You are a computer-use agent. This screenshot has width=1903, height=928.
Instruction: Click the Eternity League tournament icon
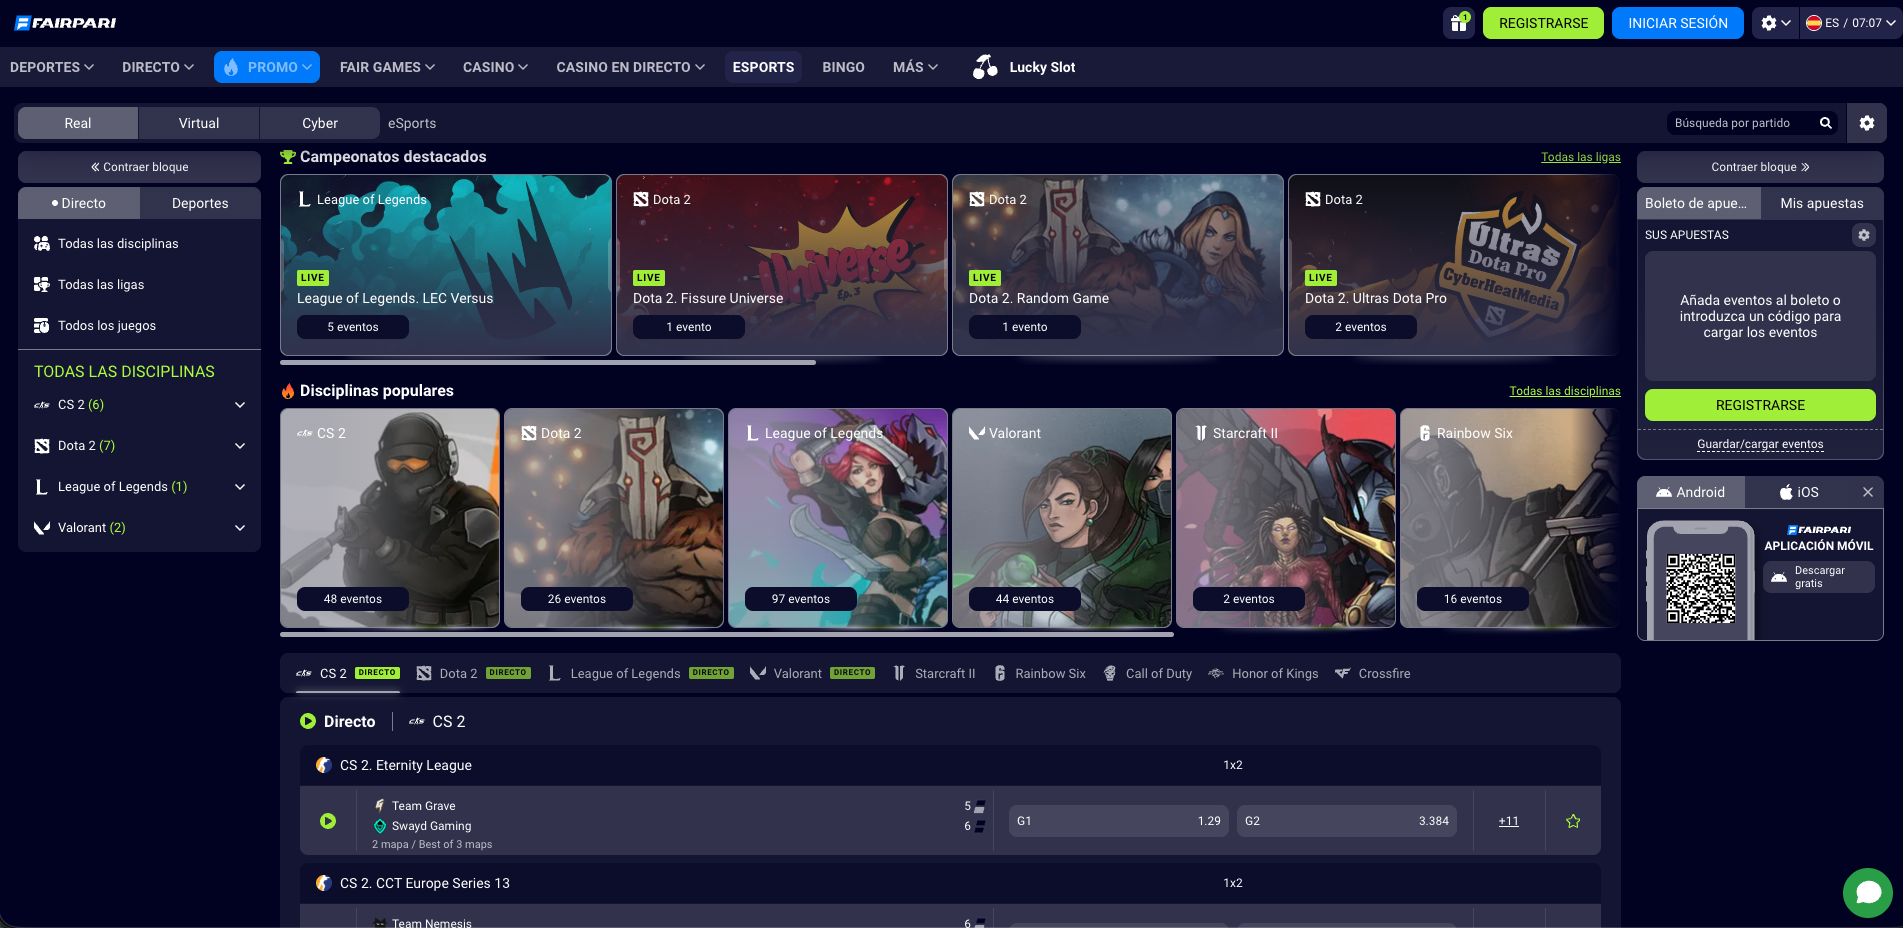pos(324,765)
